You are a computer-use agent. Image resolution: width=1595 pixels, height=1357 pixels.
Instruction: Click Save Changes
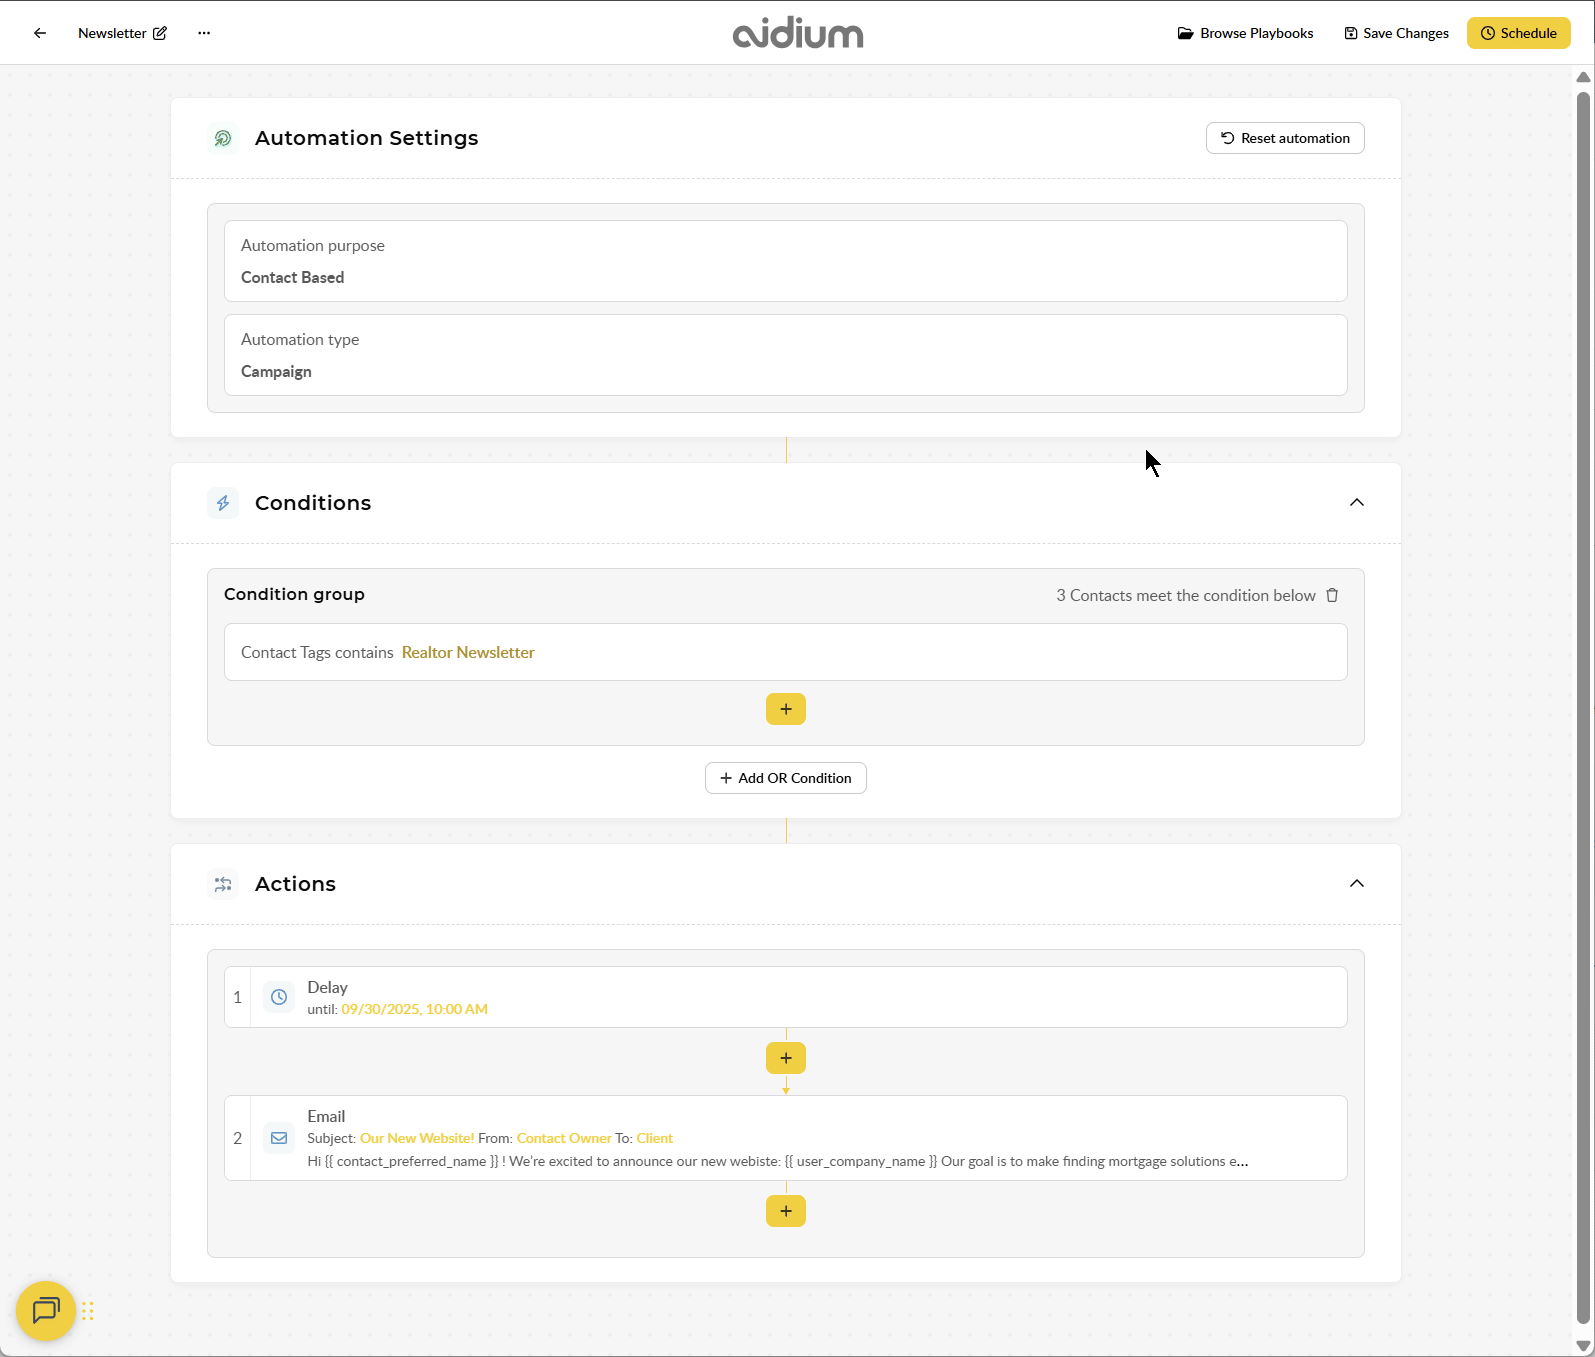point(1396,33)
